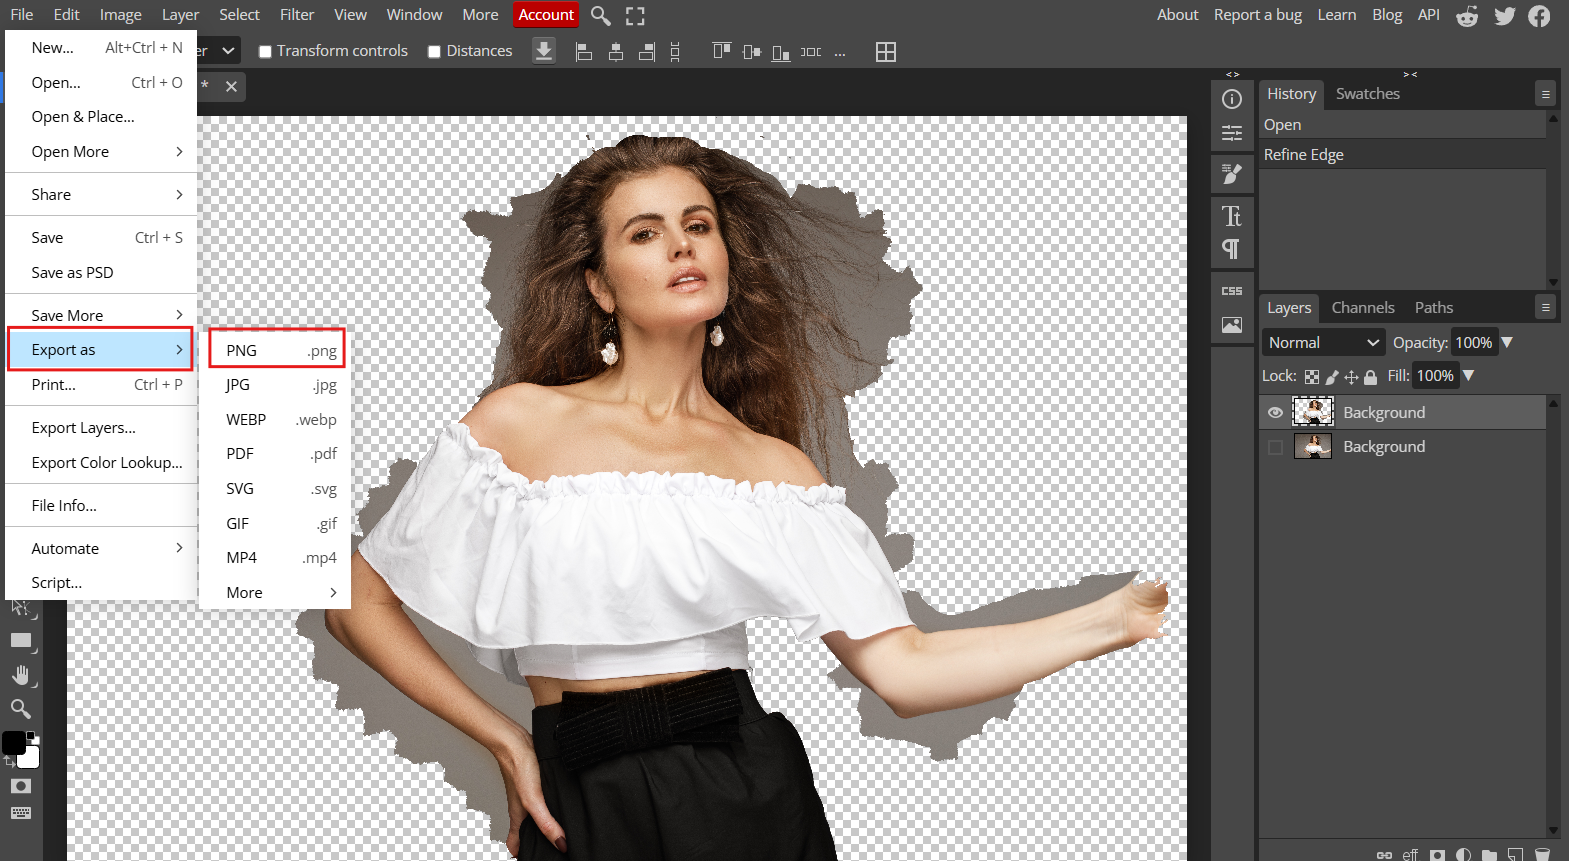Select the Zoom tool in toolbar
The height and width of the screenshot is (861, 1569).
pos(20,709)
